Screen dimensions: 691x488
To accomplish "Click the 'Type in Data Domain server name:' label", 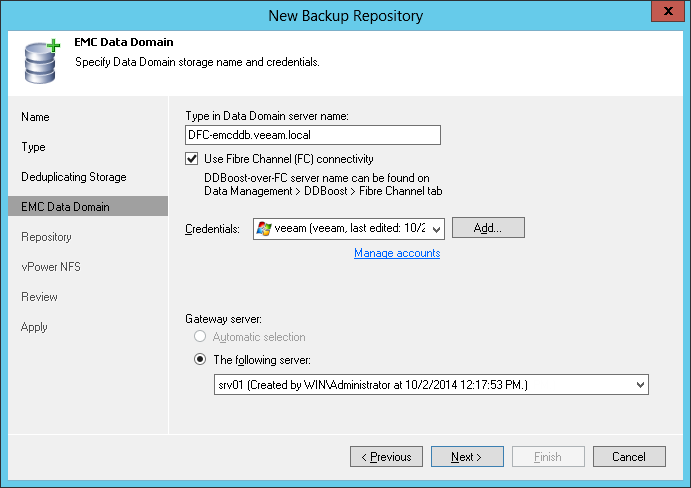I will [x=267, y=116].
